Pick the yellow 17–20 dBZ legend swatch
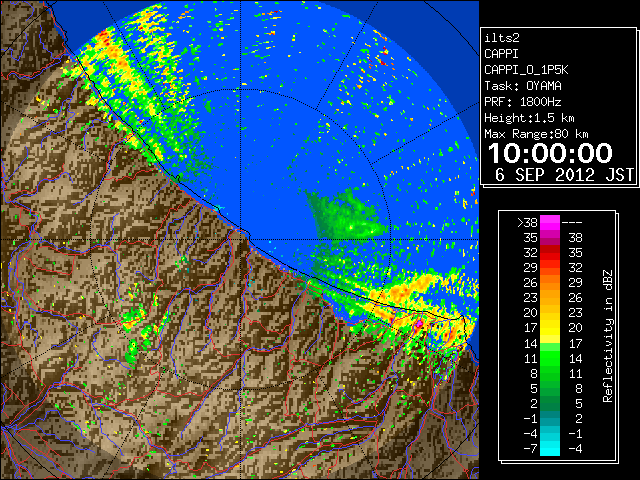The width and height of the screenshot is (640, 480). click(x=550, y=328)
